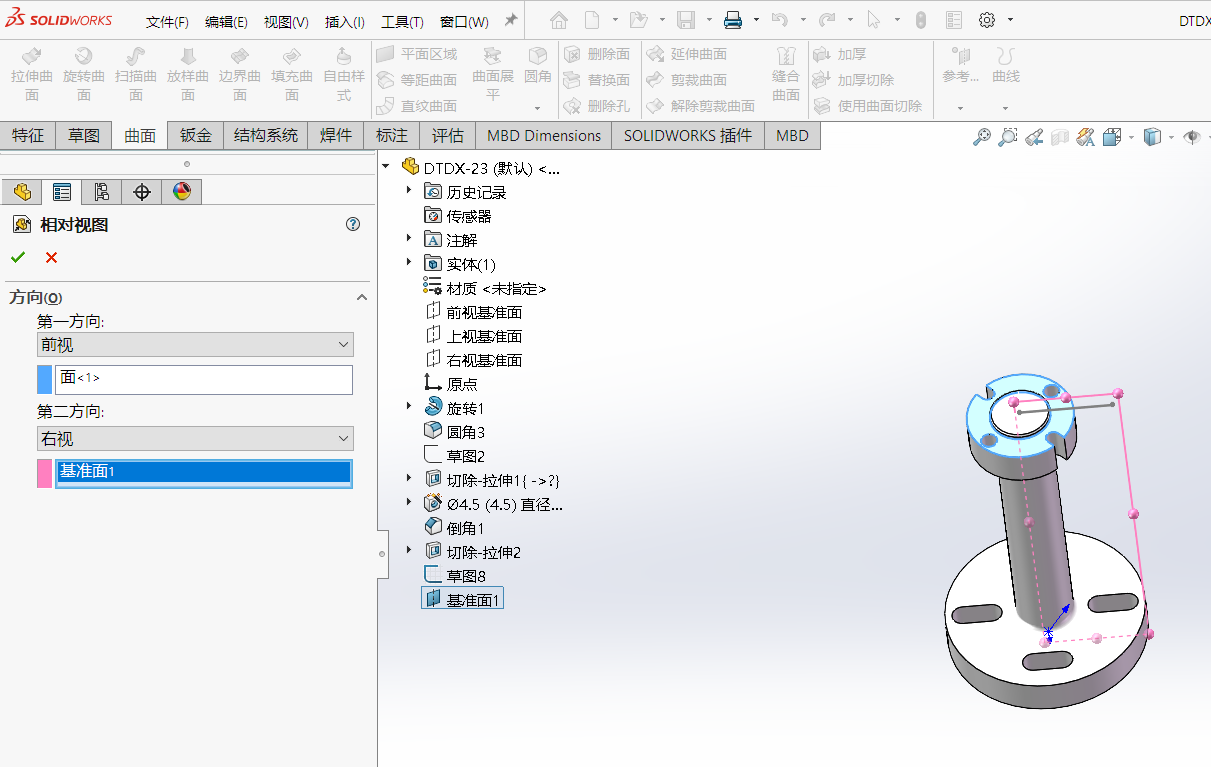The width and height of the screenshot is (1211, 767).
Task: Switch to the 钣金 tab
Action: click(196, 136)
